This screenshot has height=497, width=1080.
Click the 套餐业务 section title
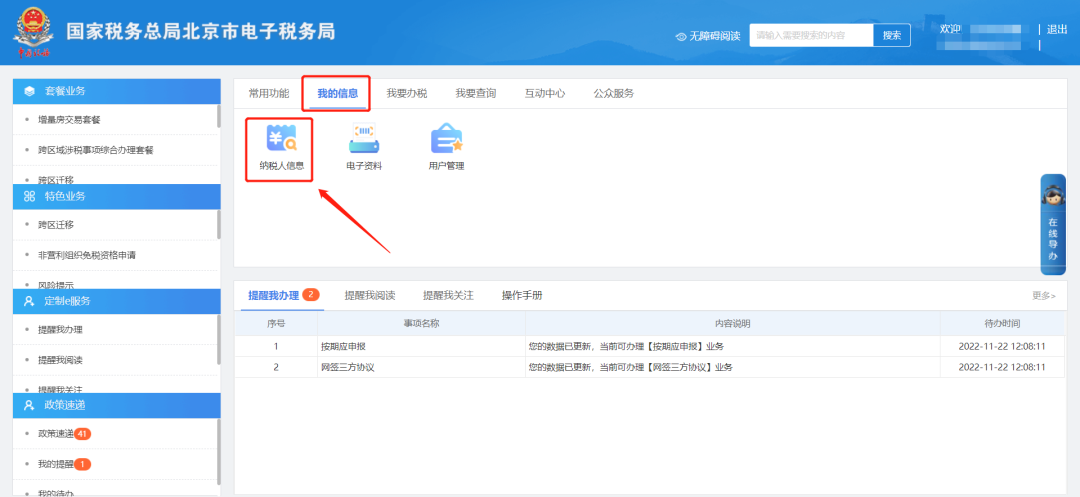coord(65,91)
